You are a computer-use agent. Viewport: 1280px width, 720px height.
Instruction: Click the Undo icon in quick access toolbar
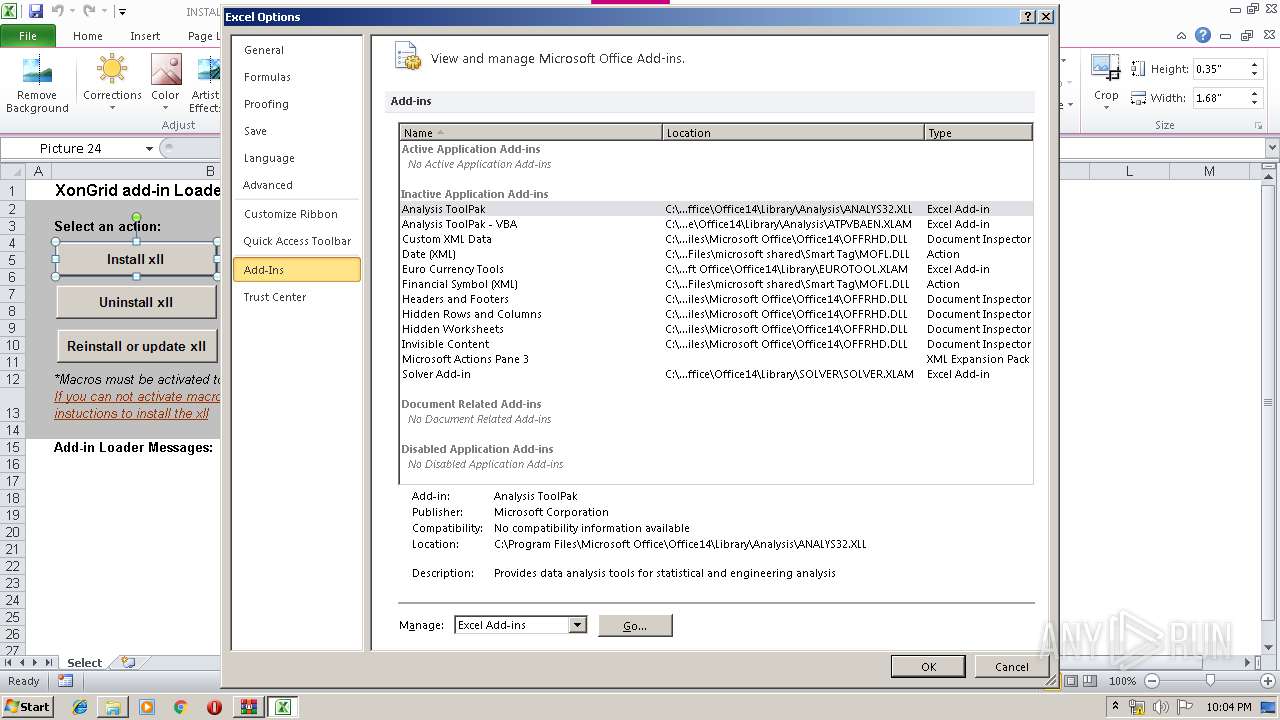[58, 11]
